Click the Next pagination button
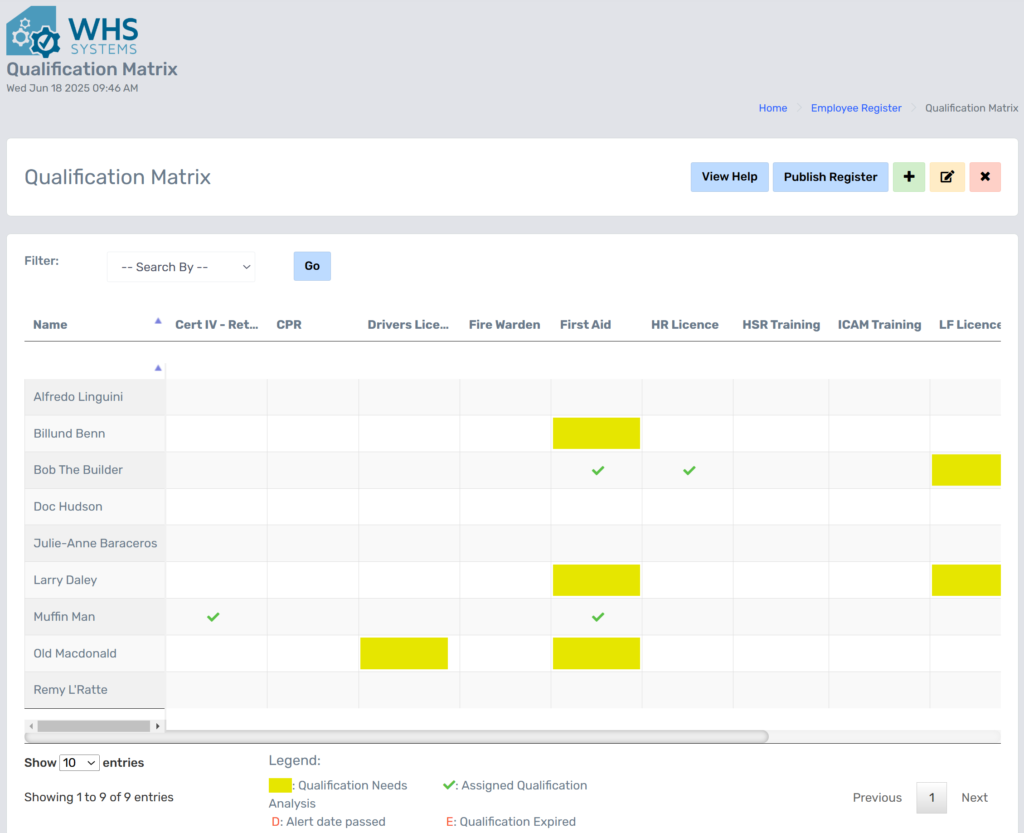The height and width of the screenshot is (833, 1024). [974, 797]
